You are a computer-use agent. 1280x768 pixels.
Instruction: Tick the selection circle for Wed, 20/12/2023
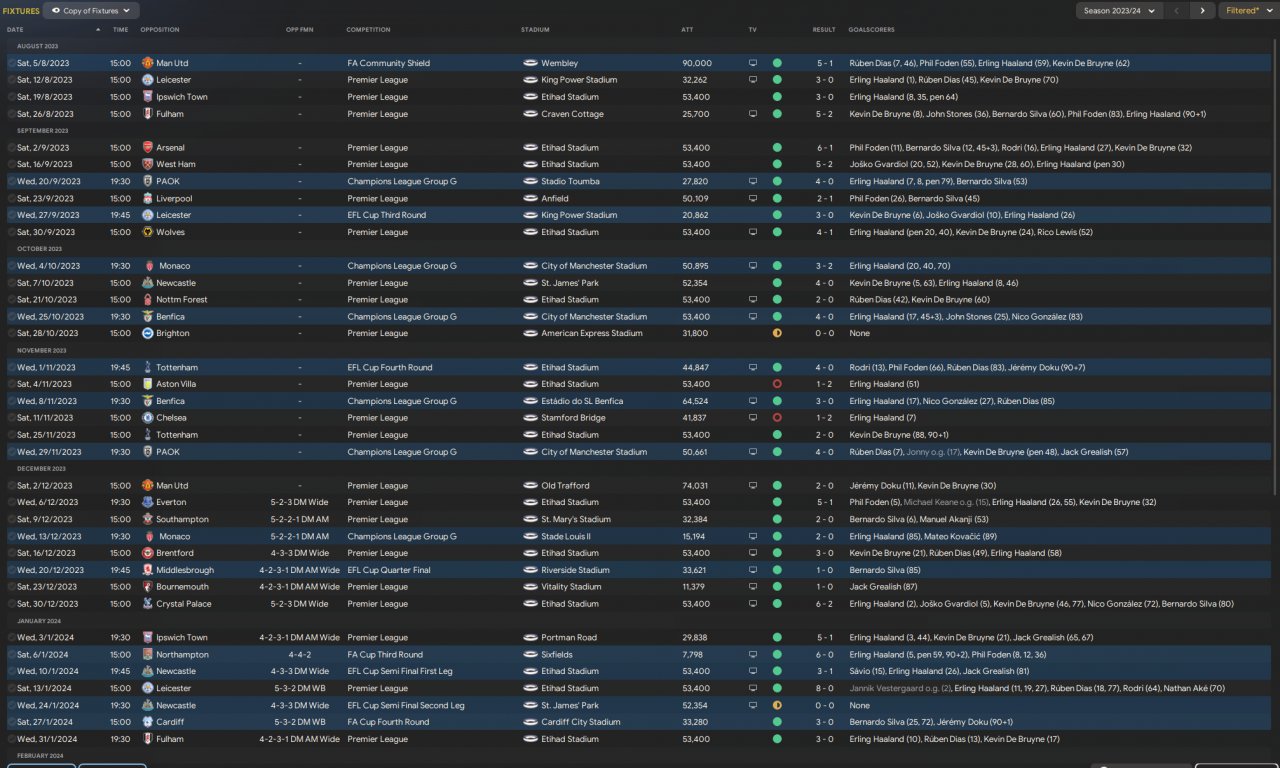pyautogui.click(x=12, y=570)
